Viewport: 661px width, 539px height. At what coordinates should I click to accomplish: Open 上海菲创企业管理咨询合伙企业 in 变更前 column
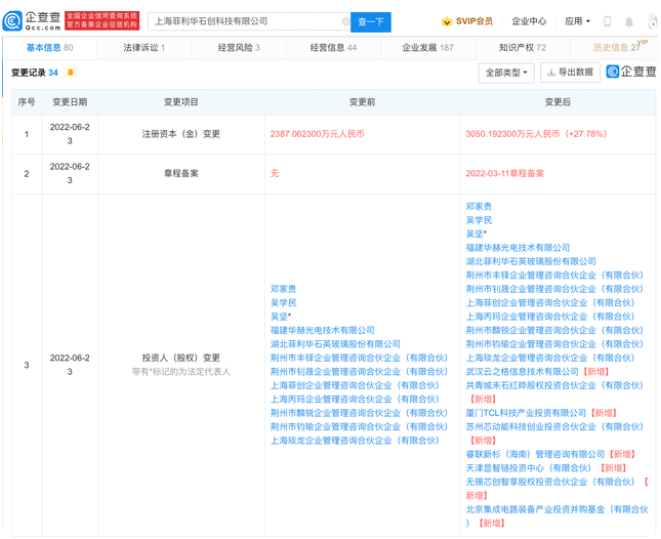355,386
